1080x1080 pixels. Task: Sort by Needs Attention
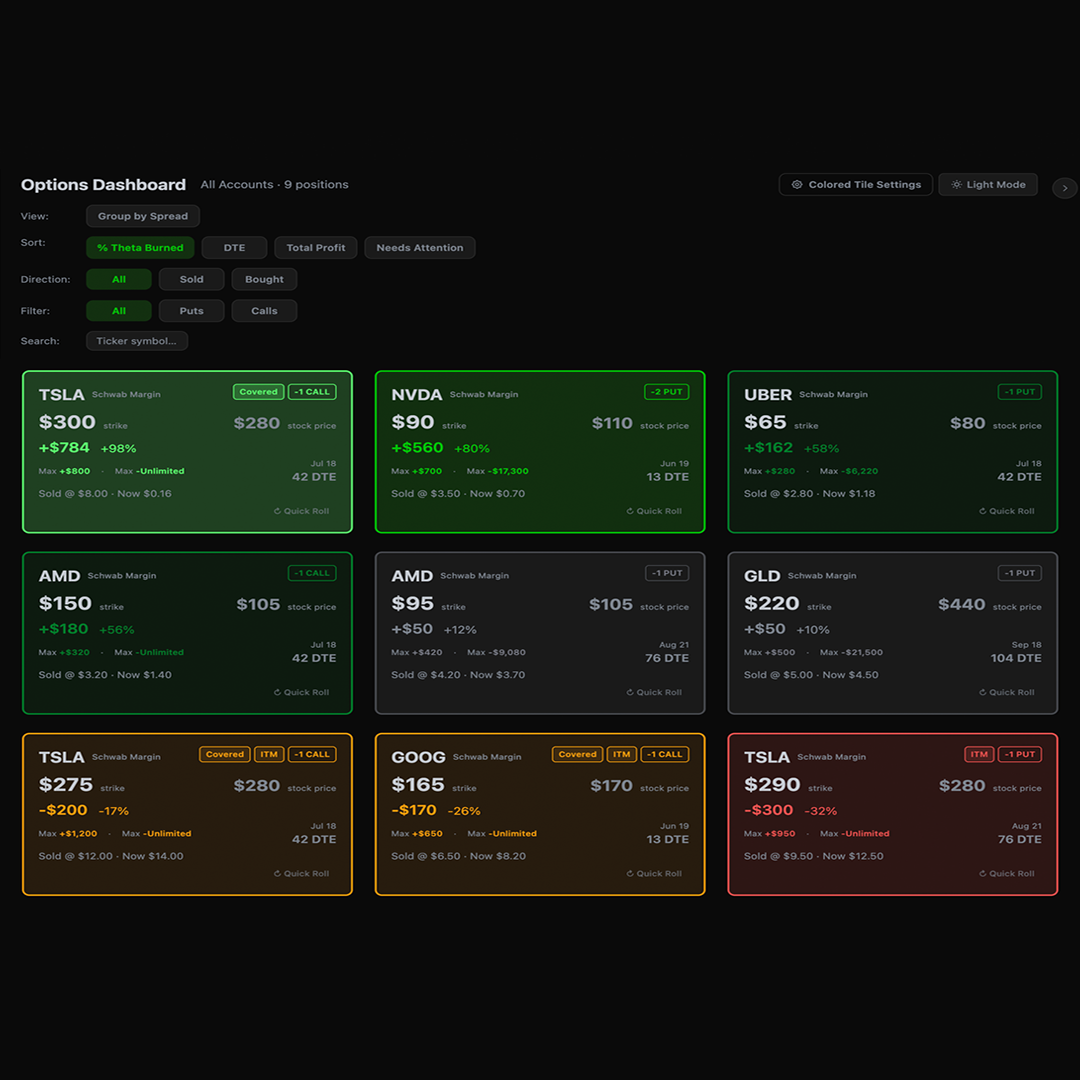coord(419,248)
